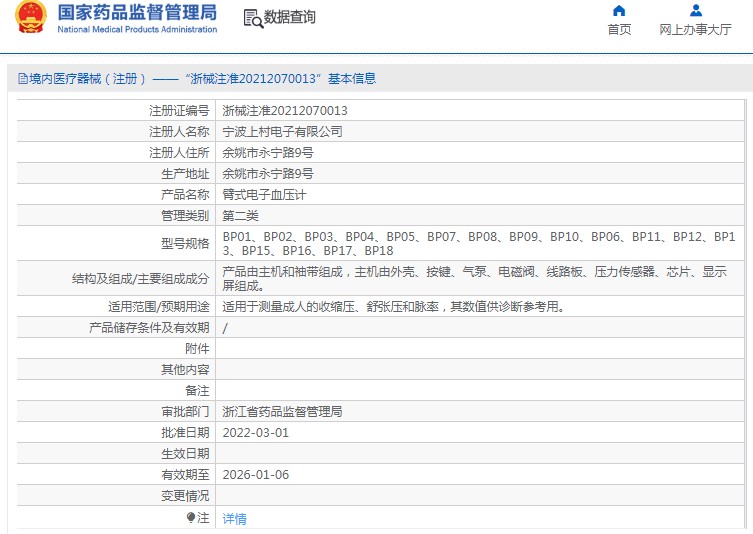Viewport: 753px width, 534px height.
Task: Click the 首页 home icon
Action: click(619, 11)
